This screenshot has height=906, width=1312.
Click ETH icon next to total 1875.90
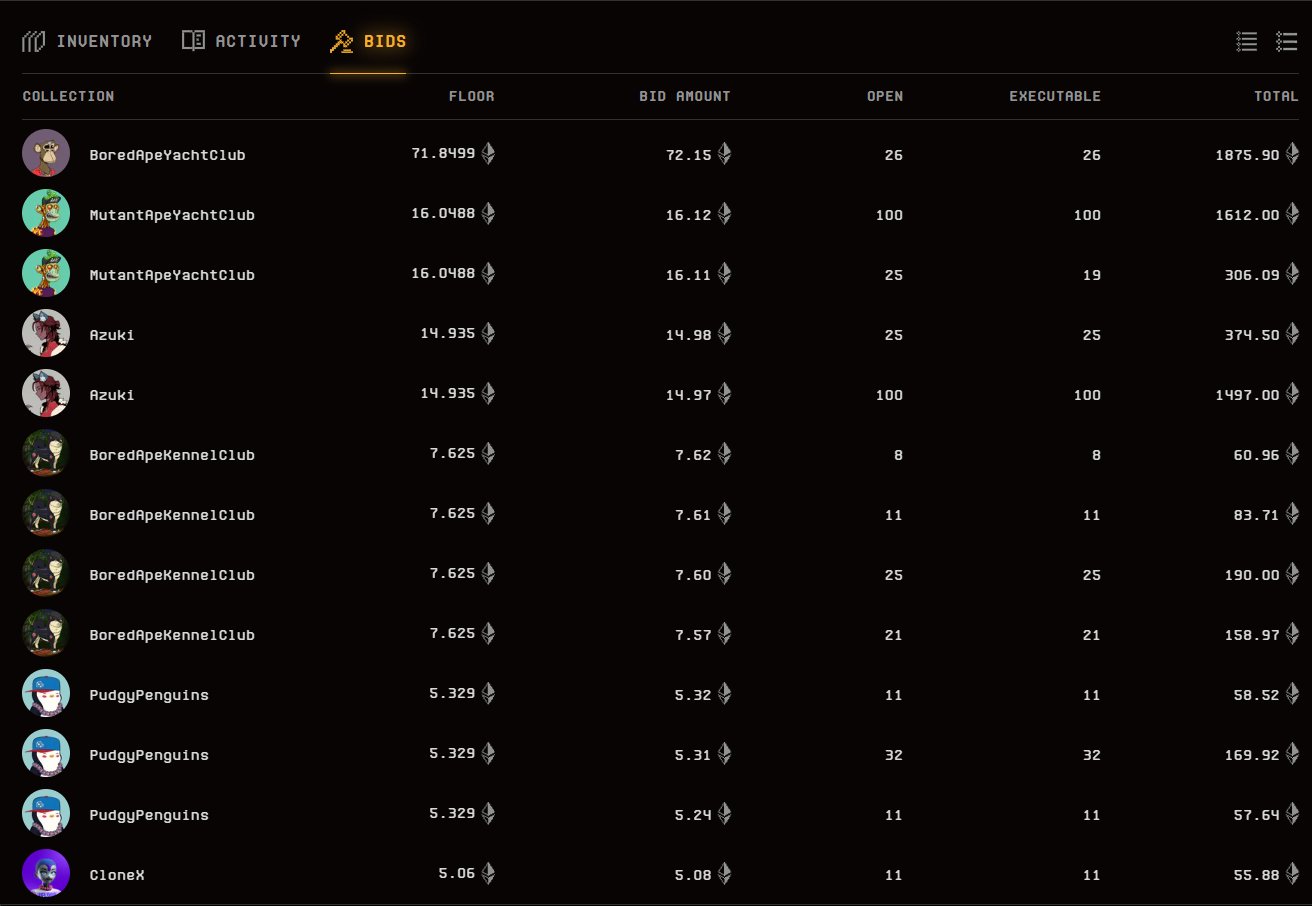(1292, 154)
